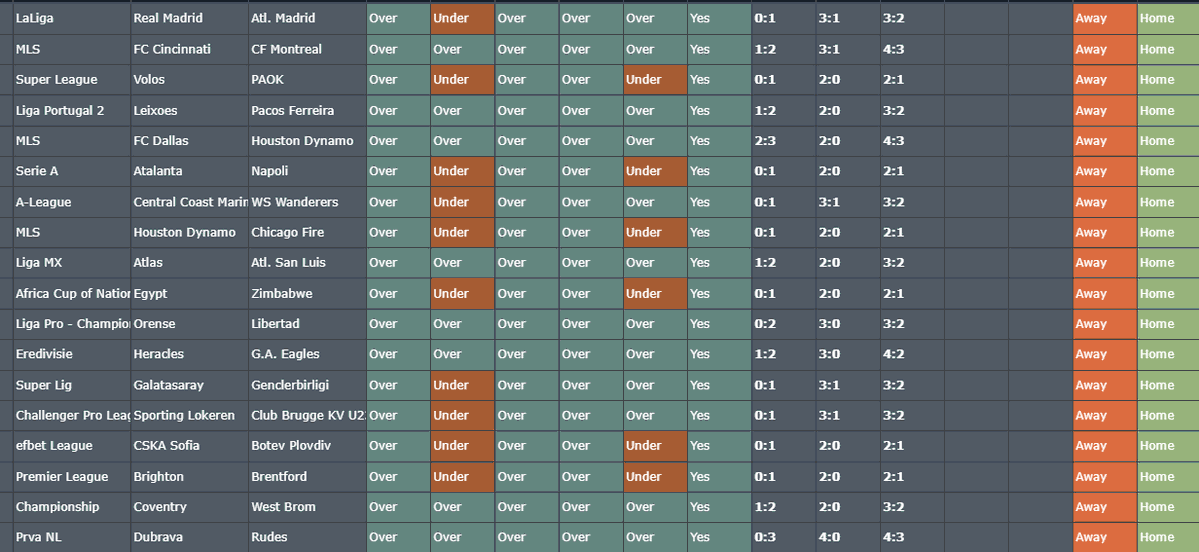Click the 2:3 score in FC Dallas row
1199x552 pixels.
tap(765, 141)
